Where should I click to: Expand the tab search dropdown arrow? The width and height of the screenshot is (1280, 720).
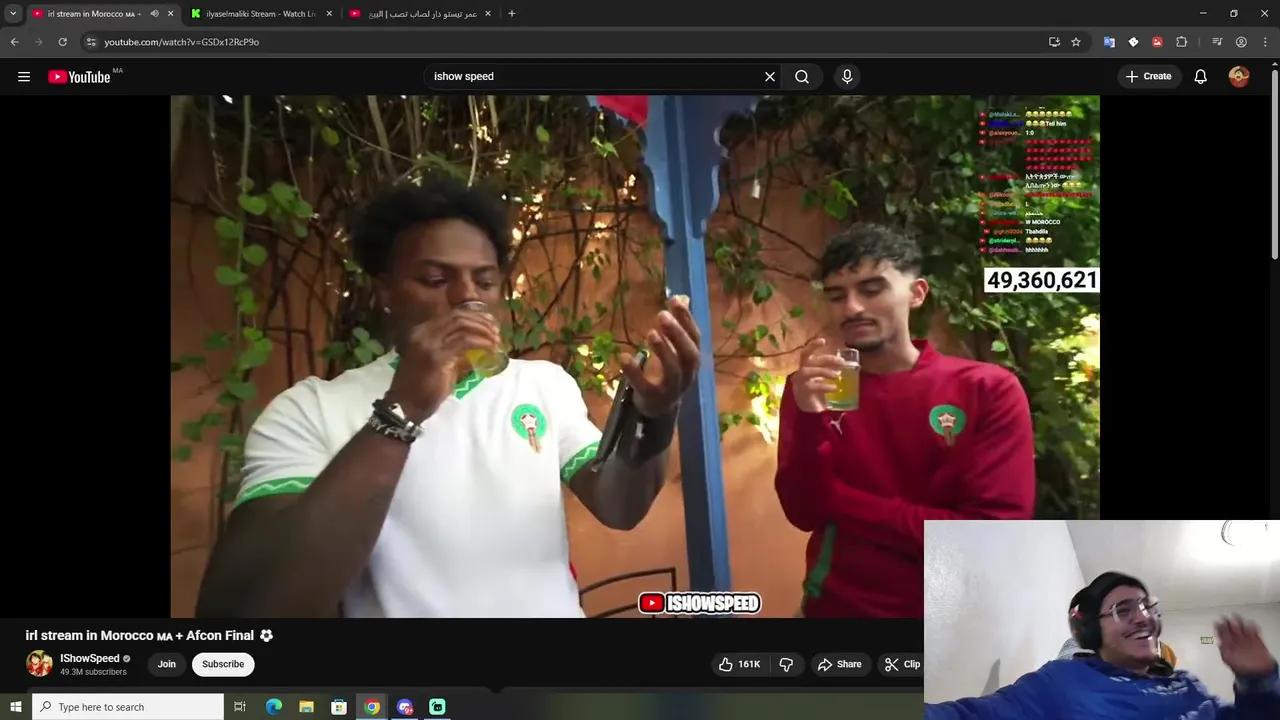(x=13, y=14)
